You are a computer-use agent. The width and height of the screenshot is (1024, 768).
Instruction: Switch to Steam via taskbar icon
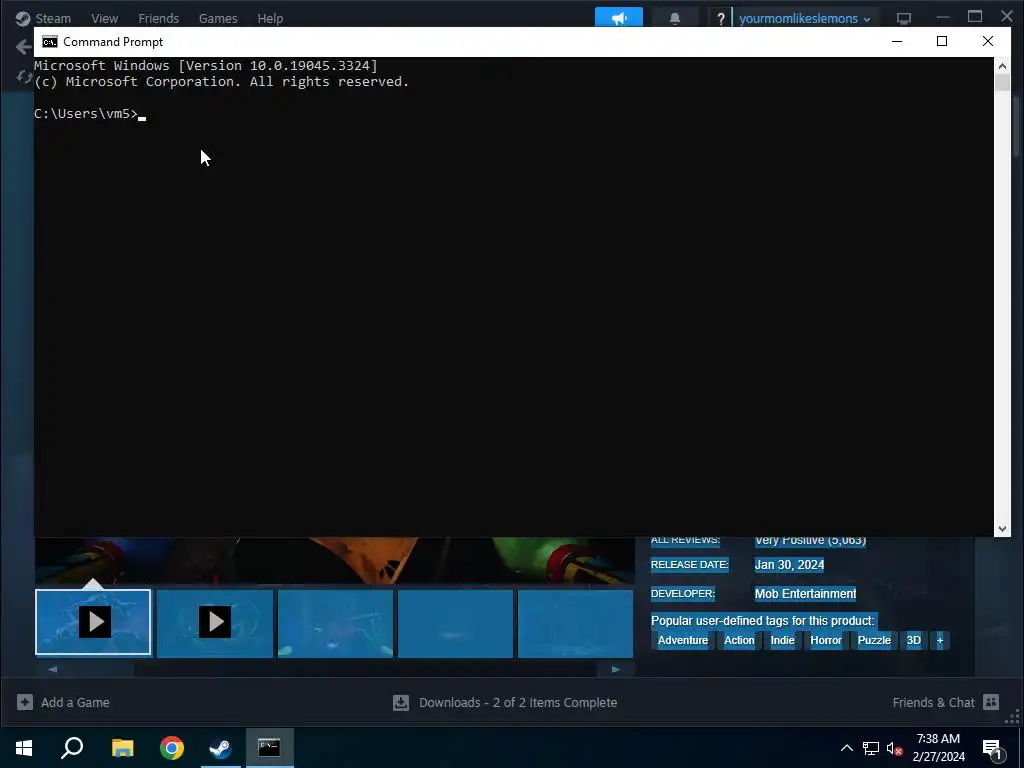point(220,748)
